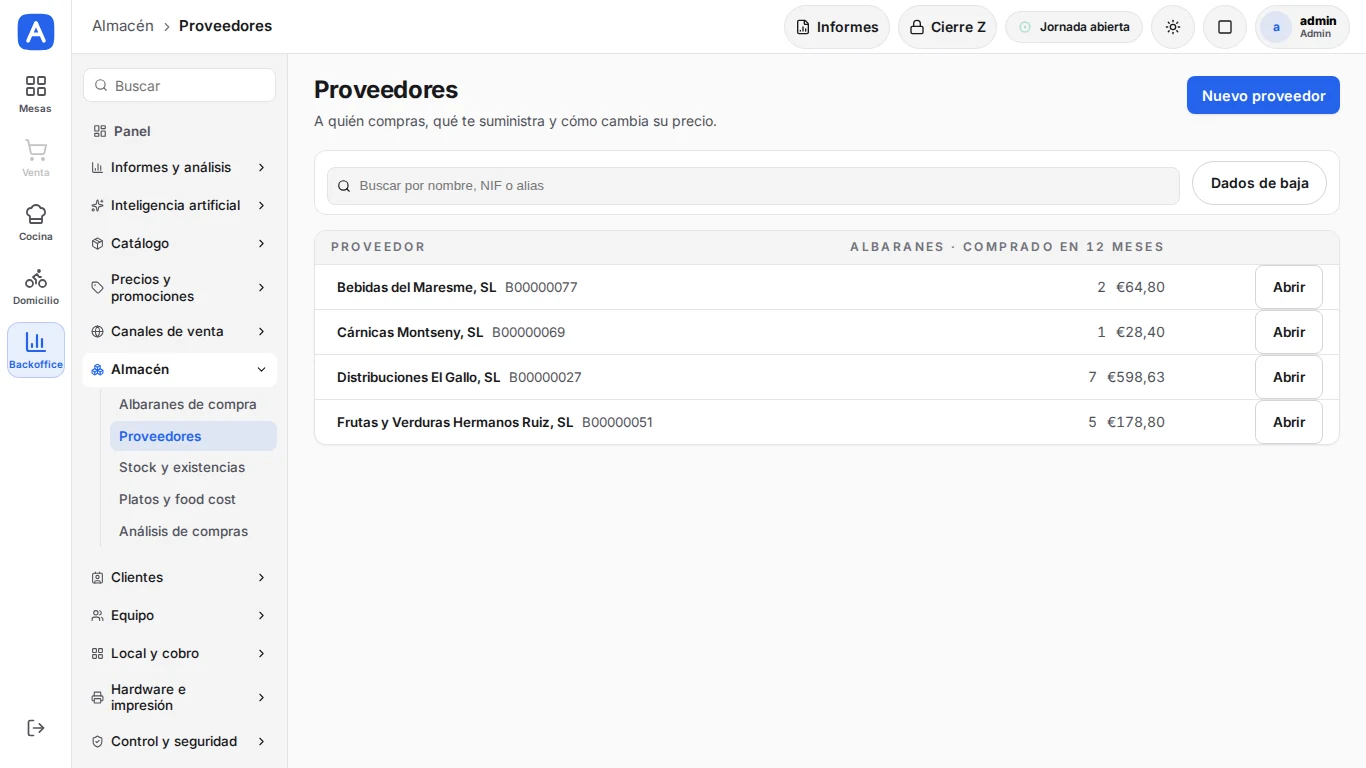This screenshot has width=1366, height=768.
Task: Open the Informes button in top bar
Action: click(x=837, y=27)
